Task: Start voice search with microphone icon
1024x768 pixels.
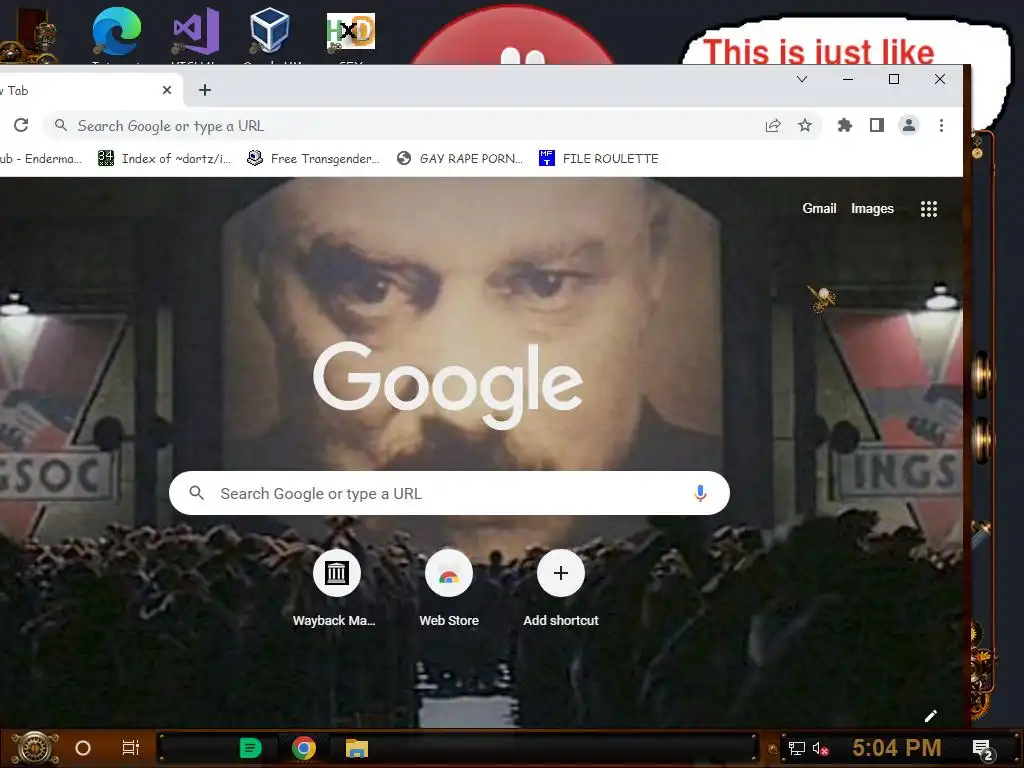Action: click(700, 493)
